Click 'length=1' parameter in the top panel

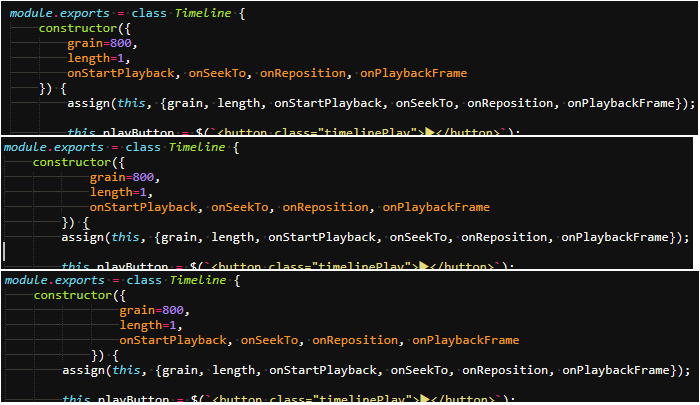click(x=97, y=58)
